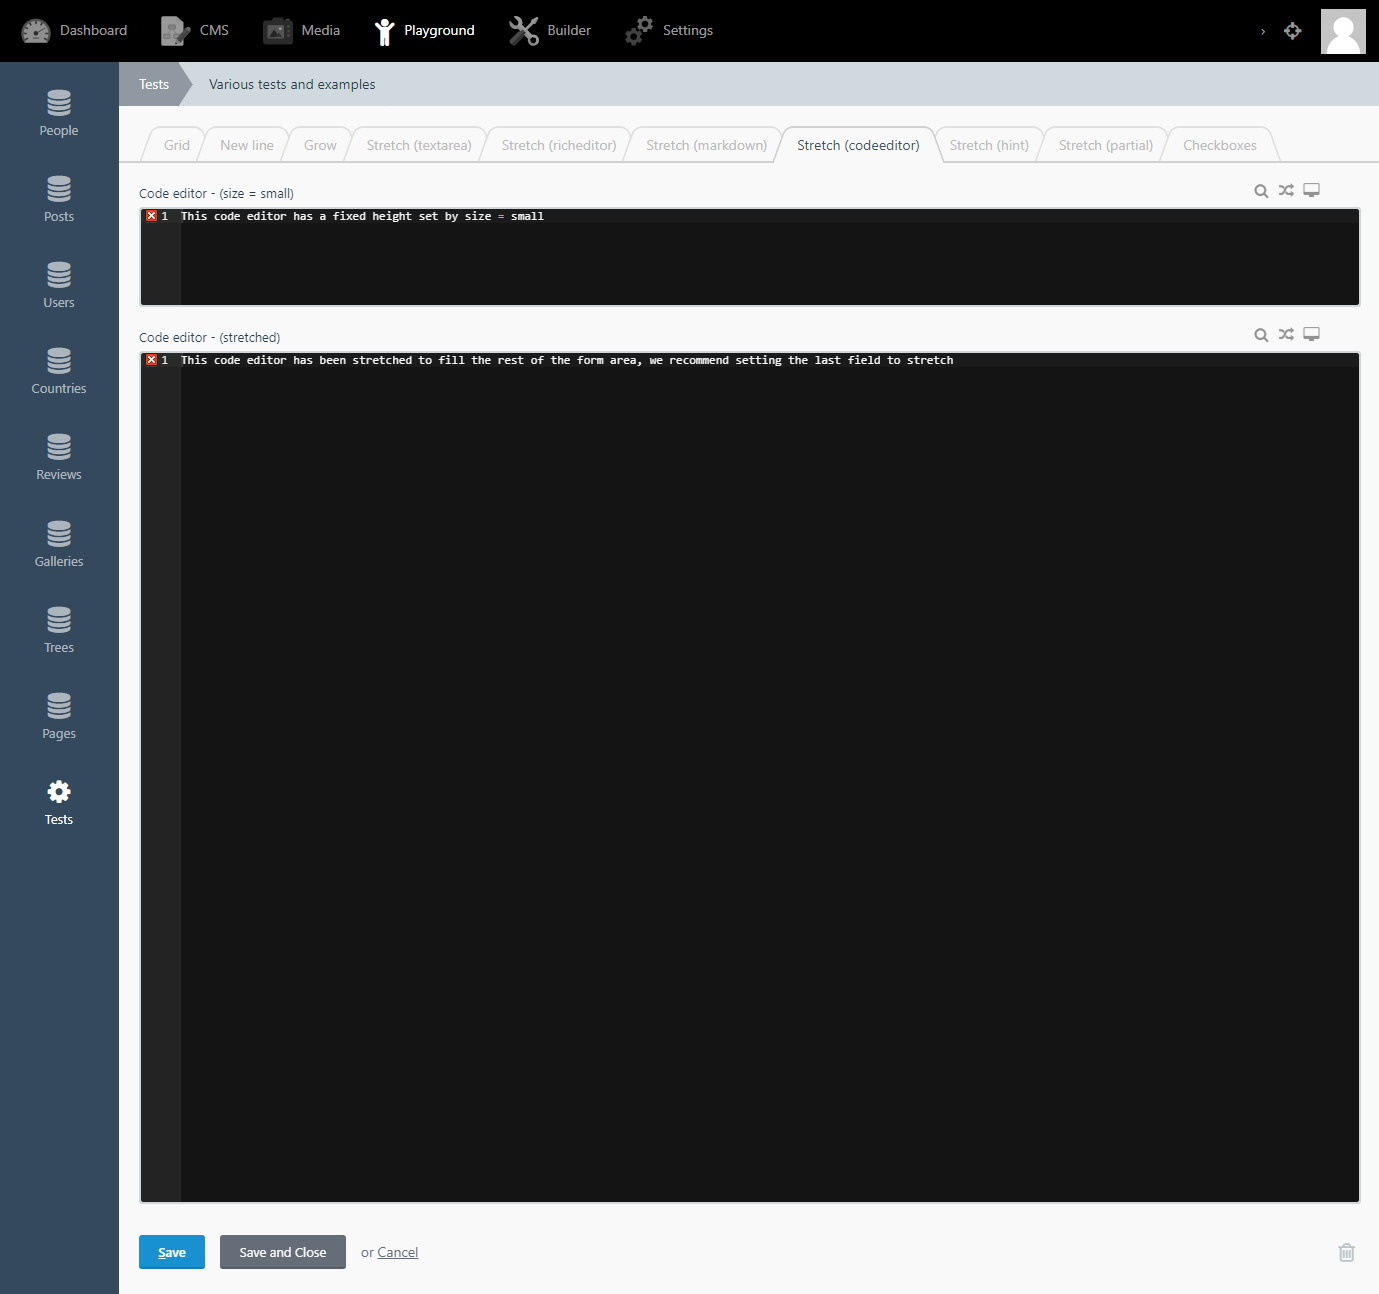Open the Stretch (hint) tab
Viewport: 1379px width, 1294px height.
988,145
